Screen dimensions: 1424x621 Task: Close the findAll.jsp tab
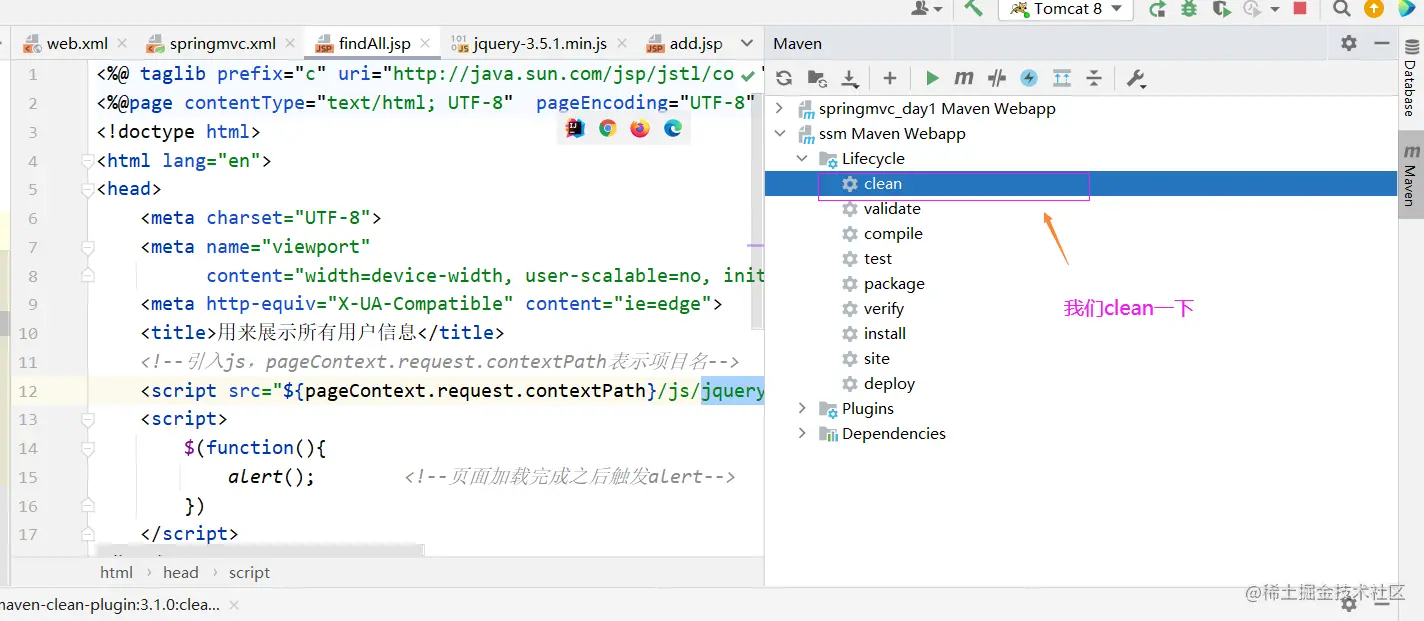point(426,44)
